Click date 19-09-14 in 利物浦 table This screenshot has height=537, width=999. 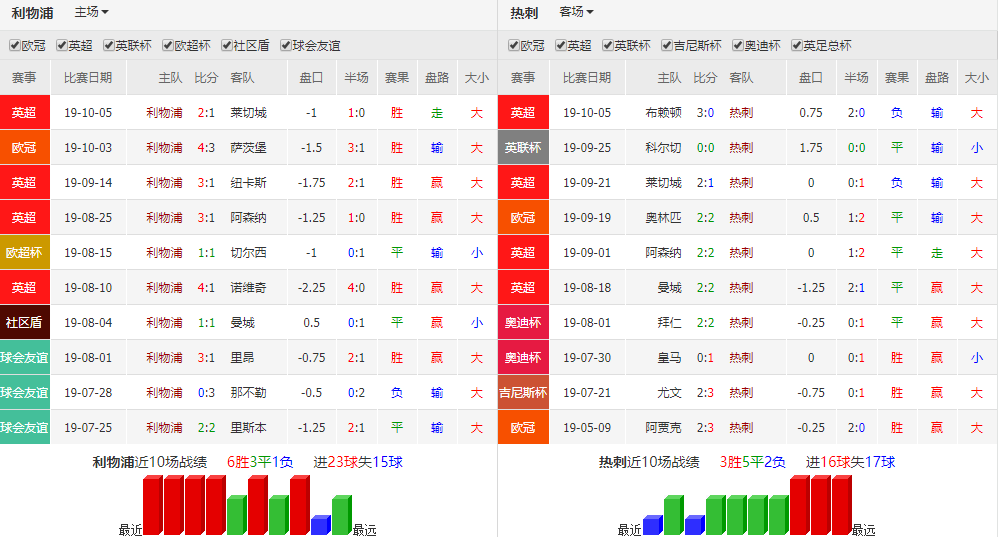pos(88,183)
